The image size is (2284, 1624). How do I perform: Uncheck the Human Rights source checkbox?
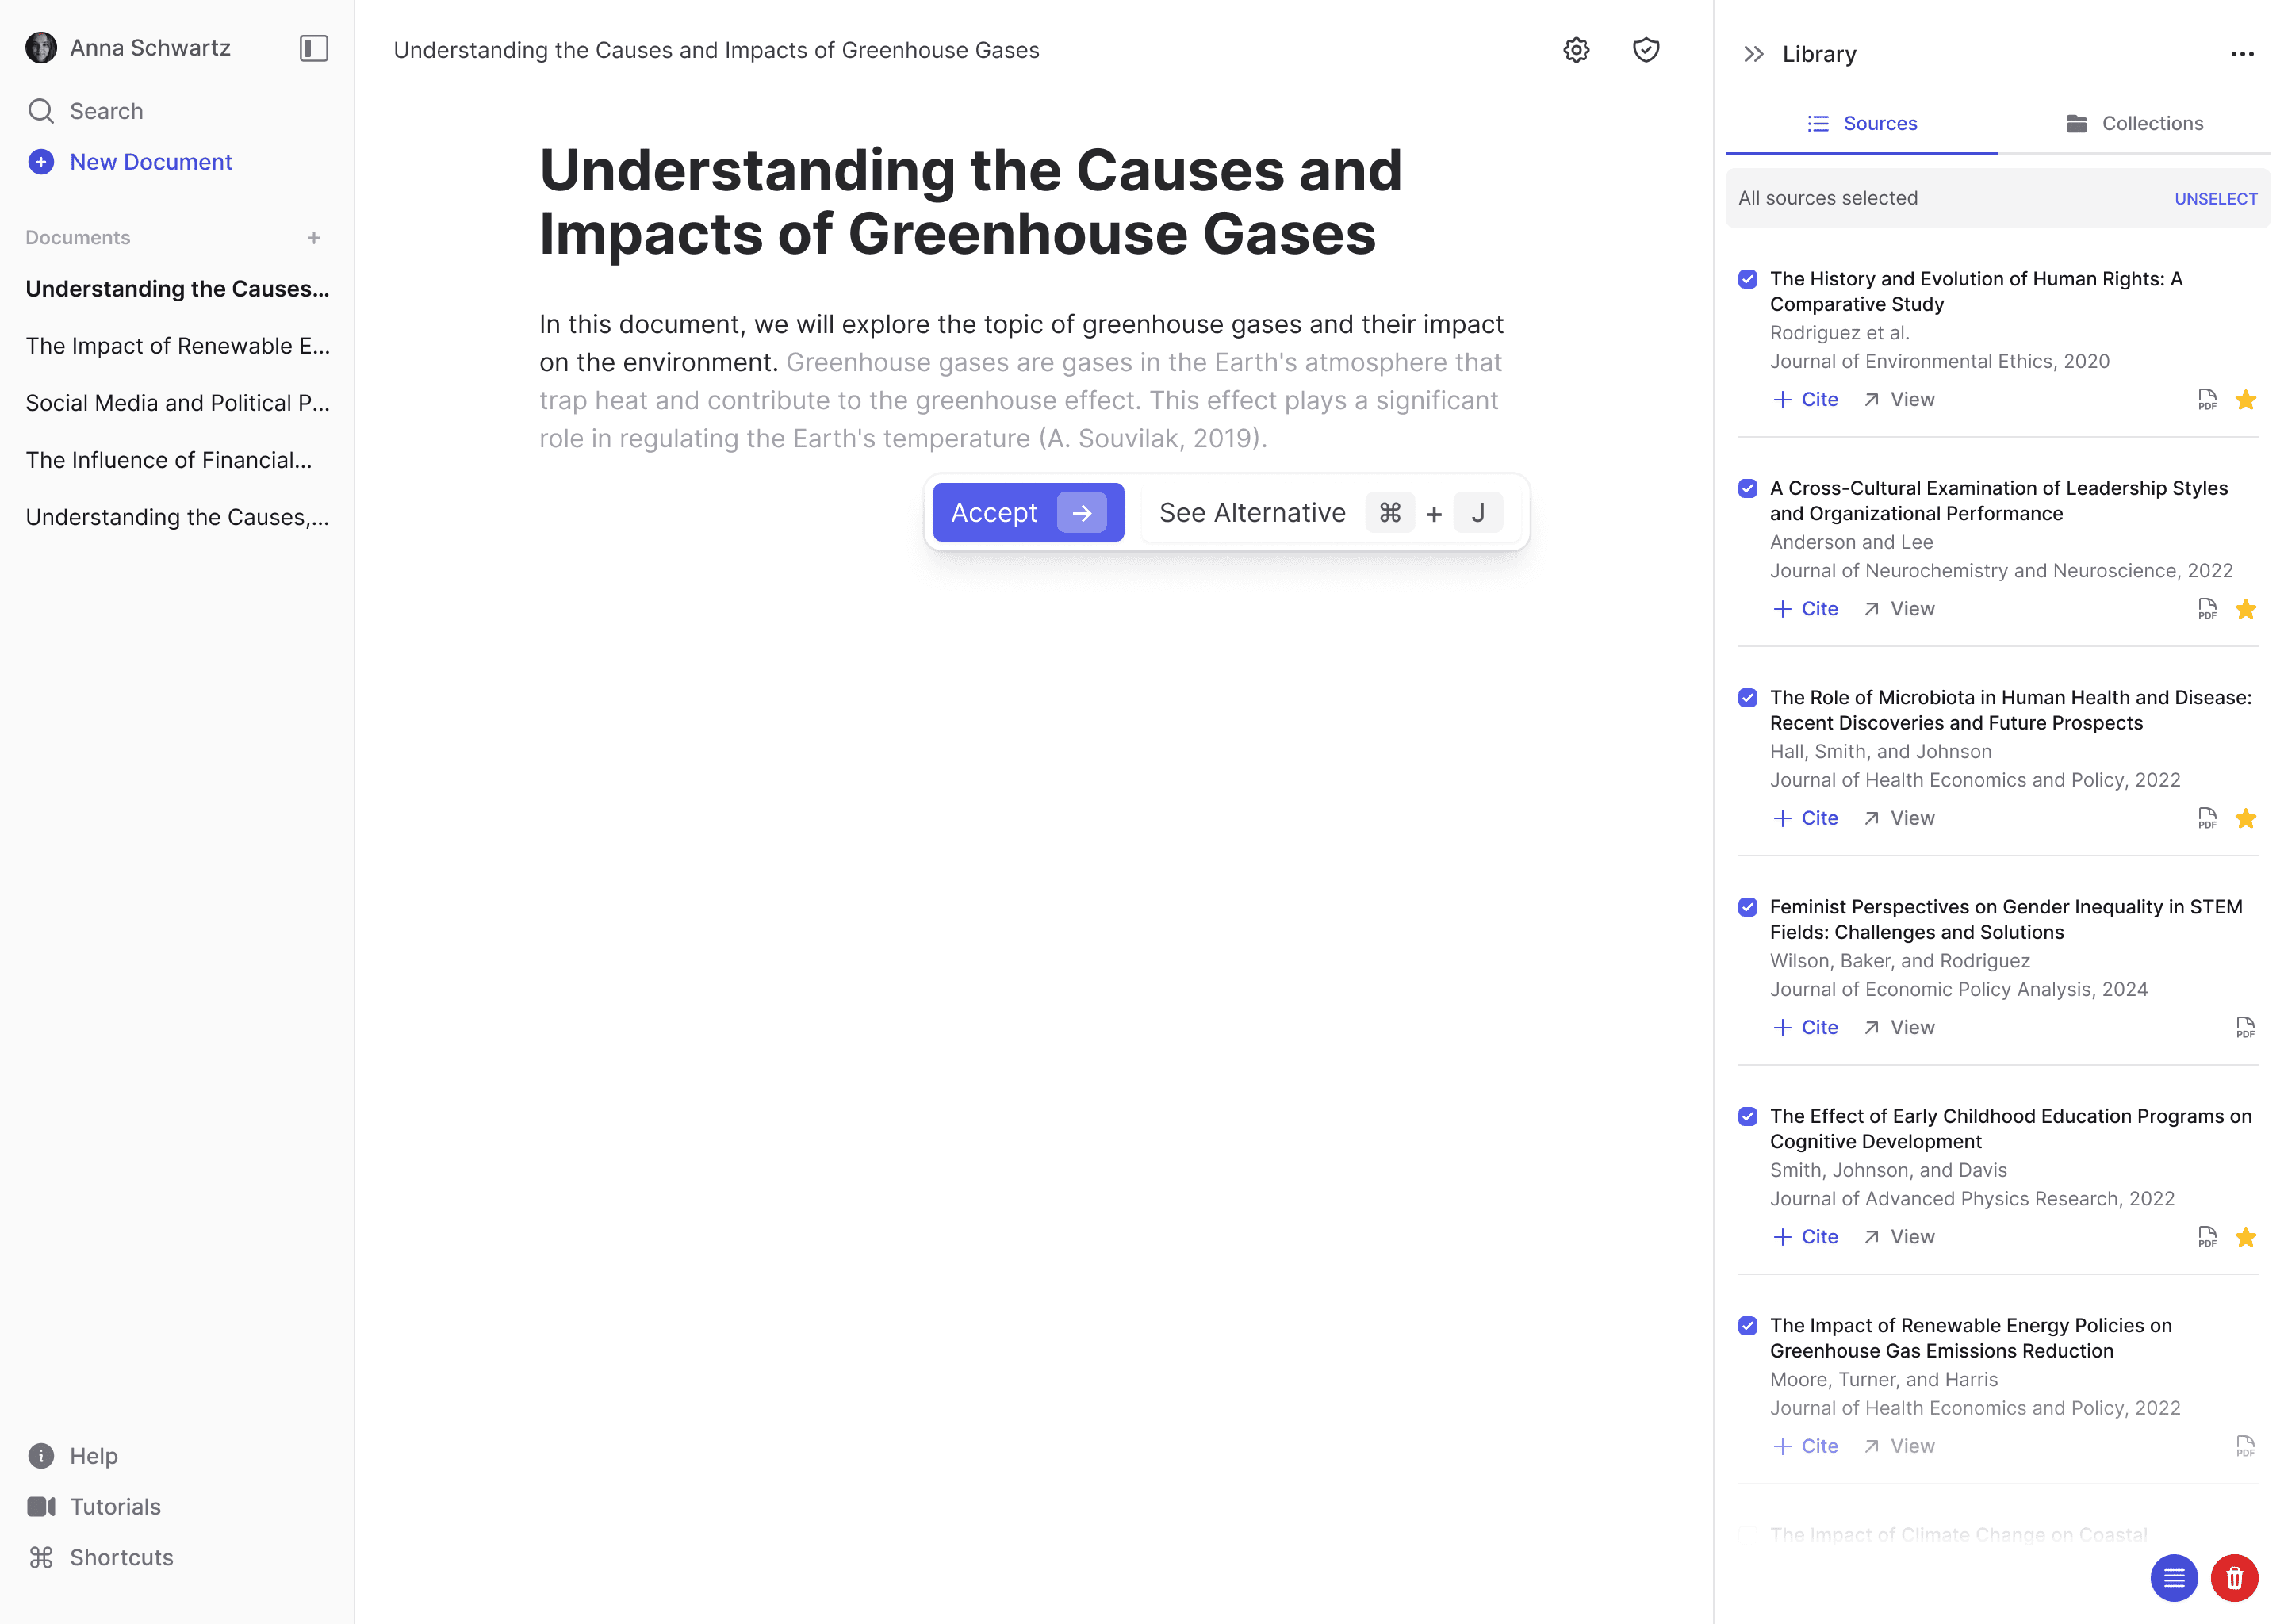click(1747, 279)
